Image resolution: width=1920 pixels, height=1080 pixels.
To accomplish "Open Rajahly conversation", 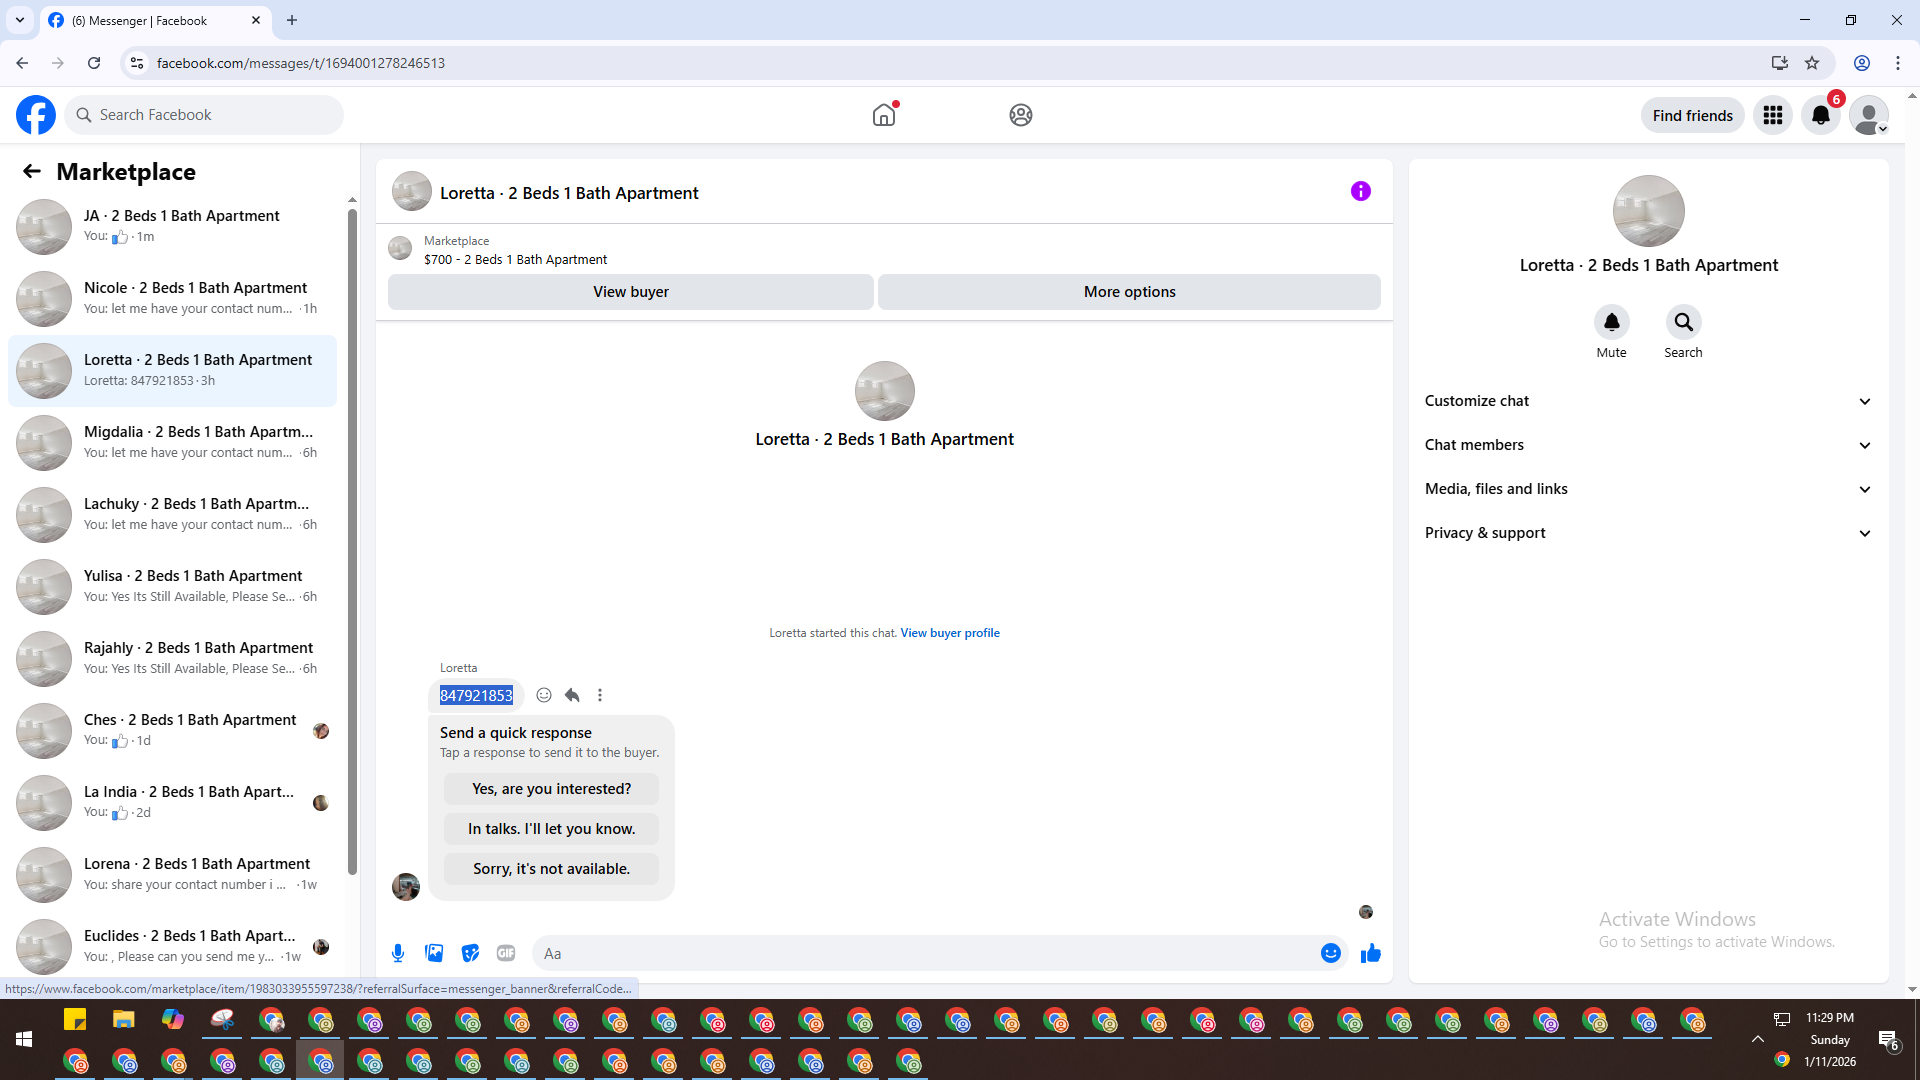I will point(172,658).
